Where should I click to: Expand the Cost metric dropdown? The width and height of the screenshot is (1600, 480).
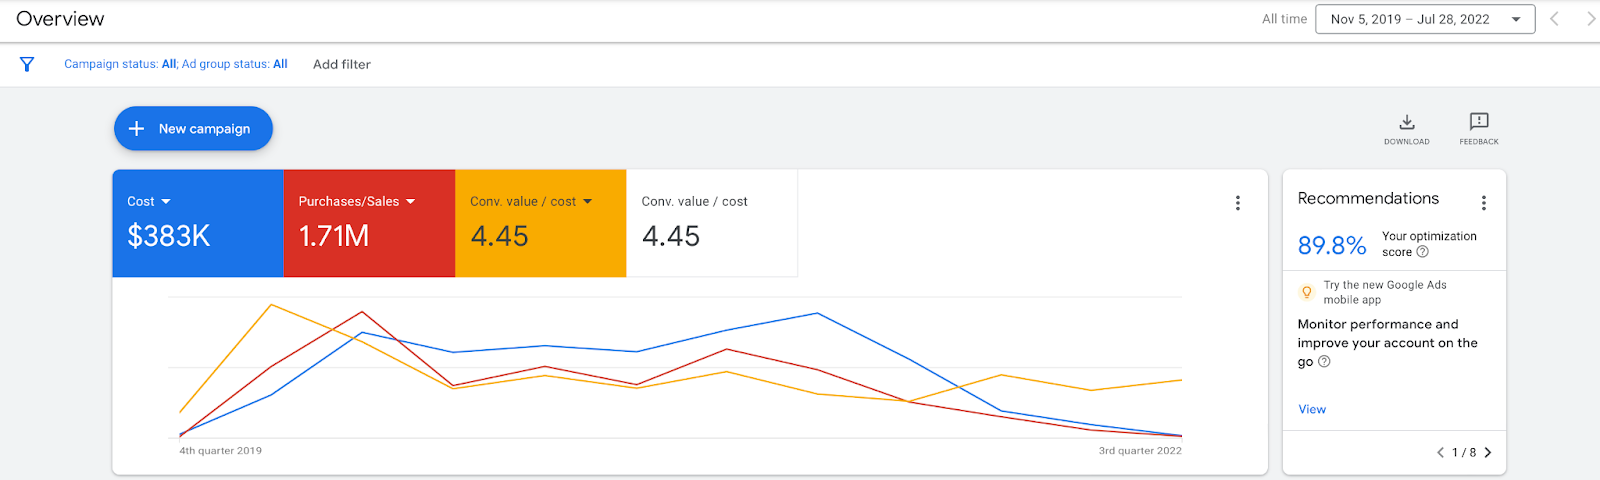click(x=166, y=202)
